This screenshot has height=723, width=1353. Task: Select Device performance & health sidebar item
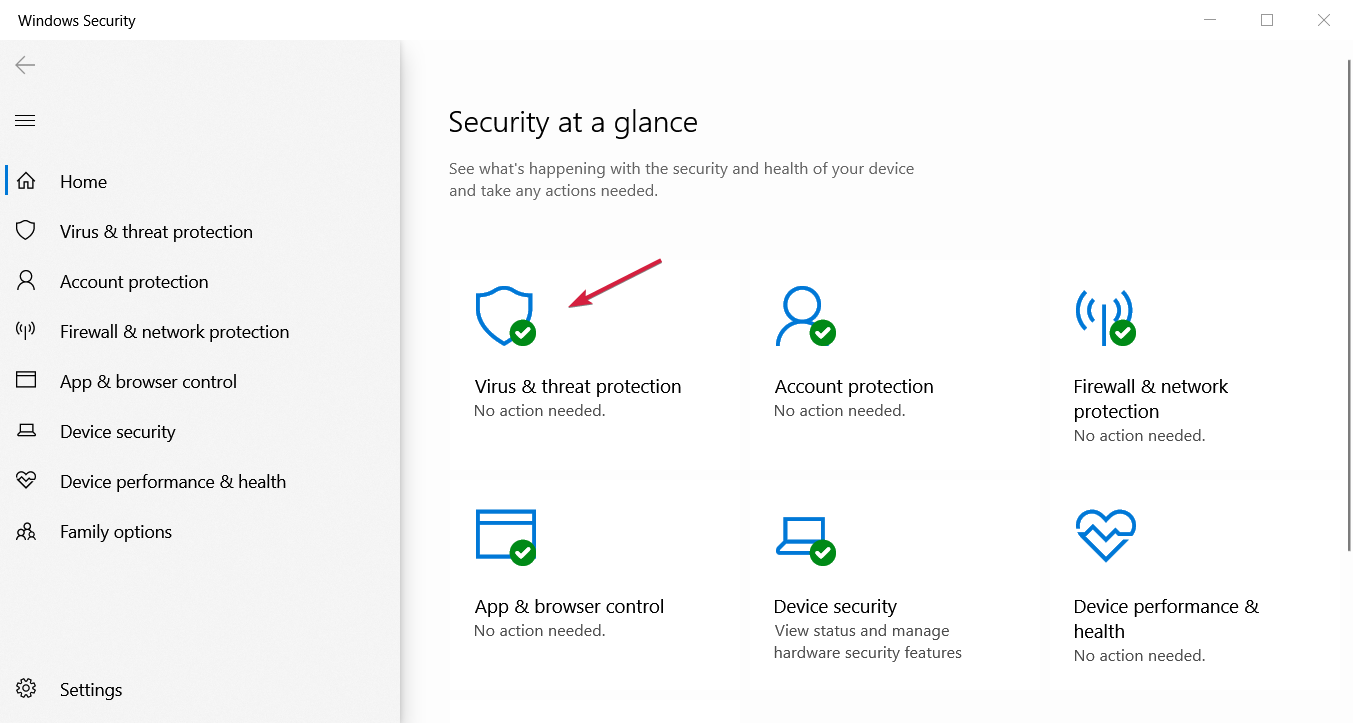(172, 482)
